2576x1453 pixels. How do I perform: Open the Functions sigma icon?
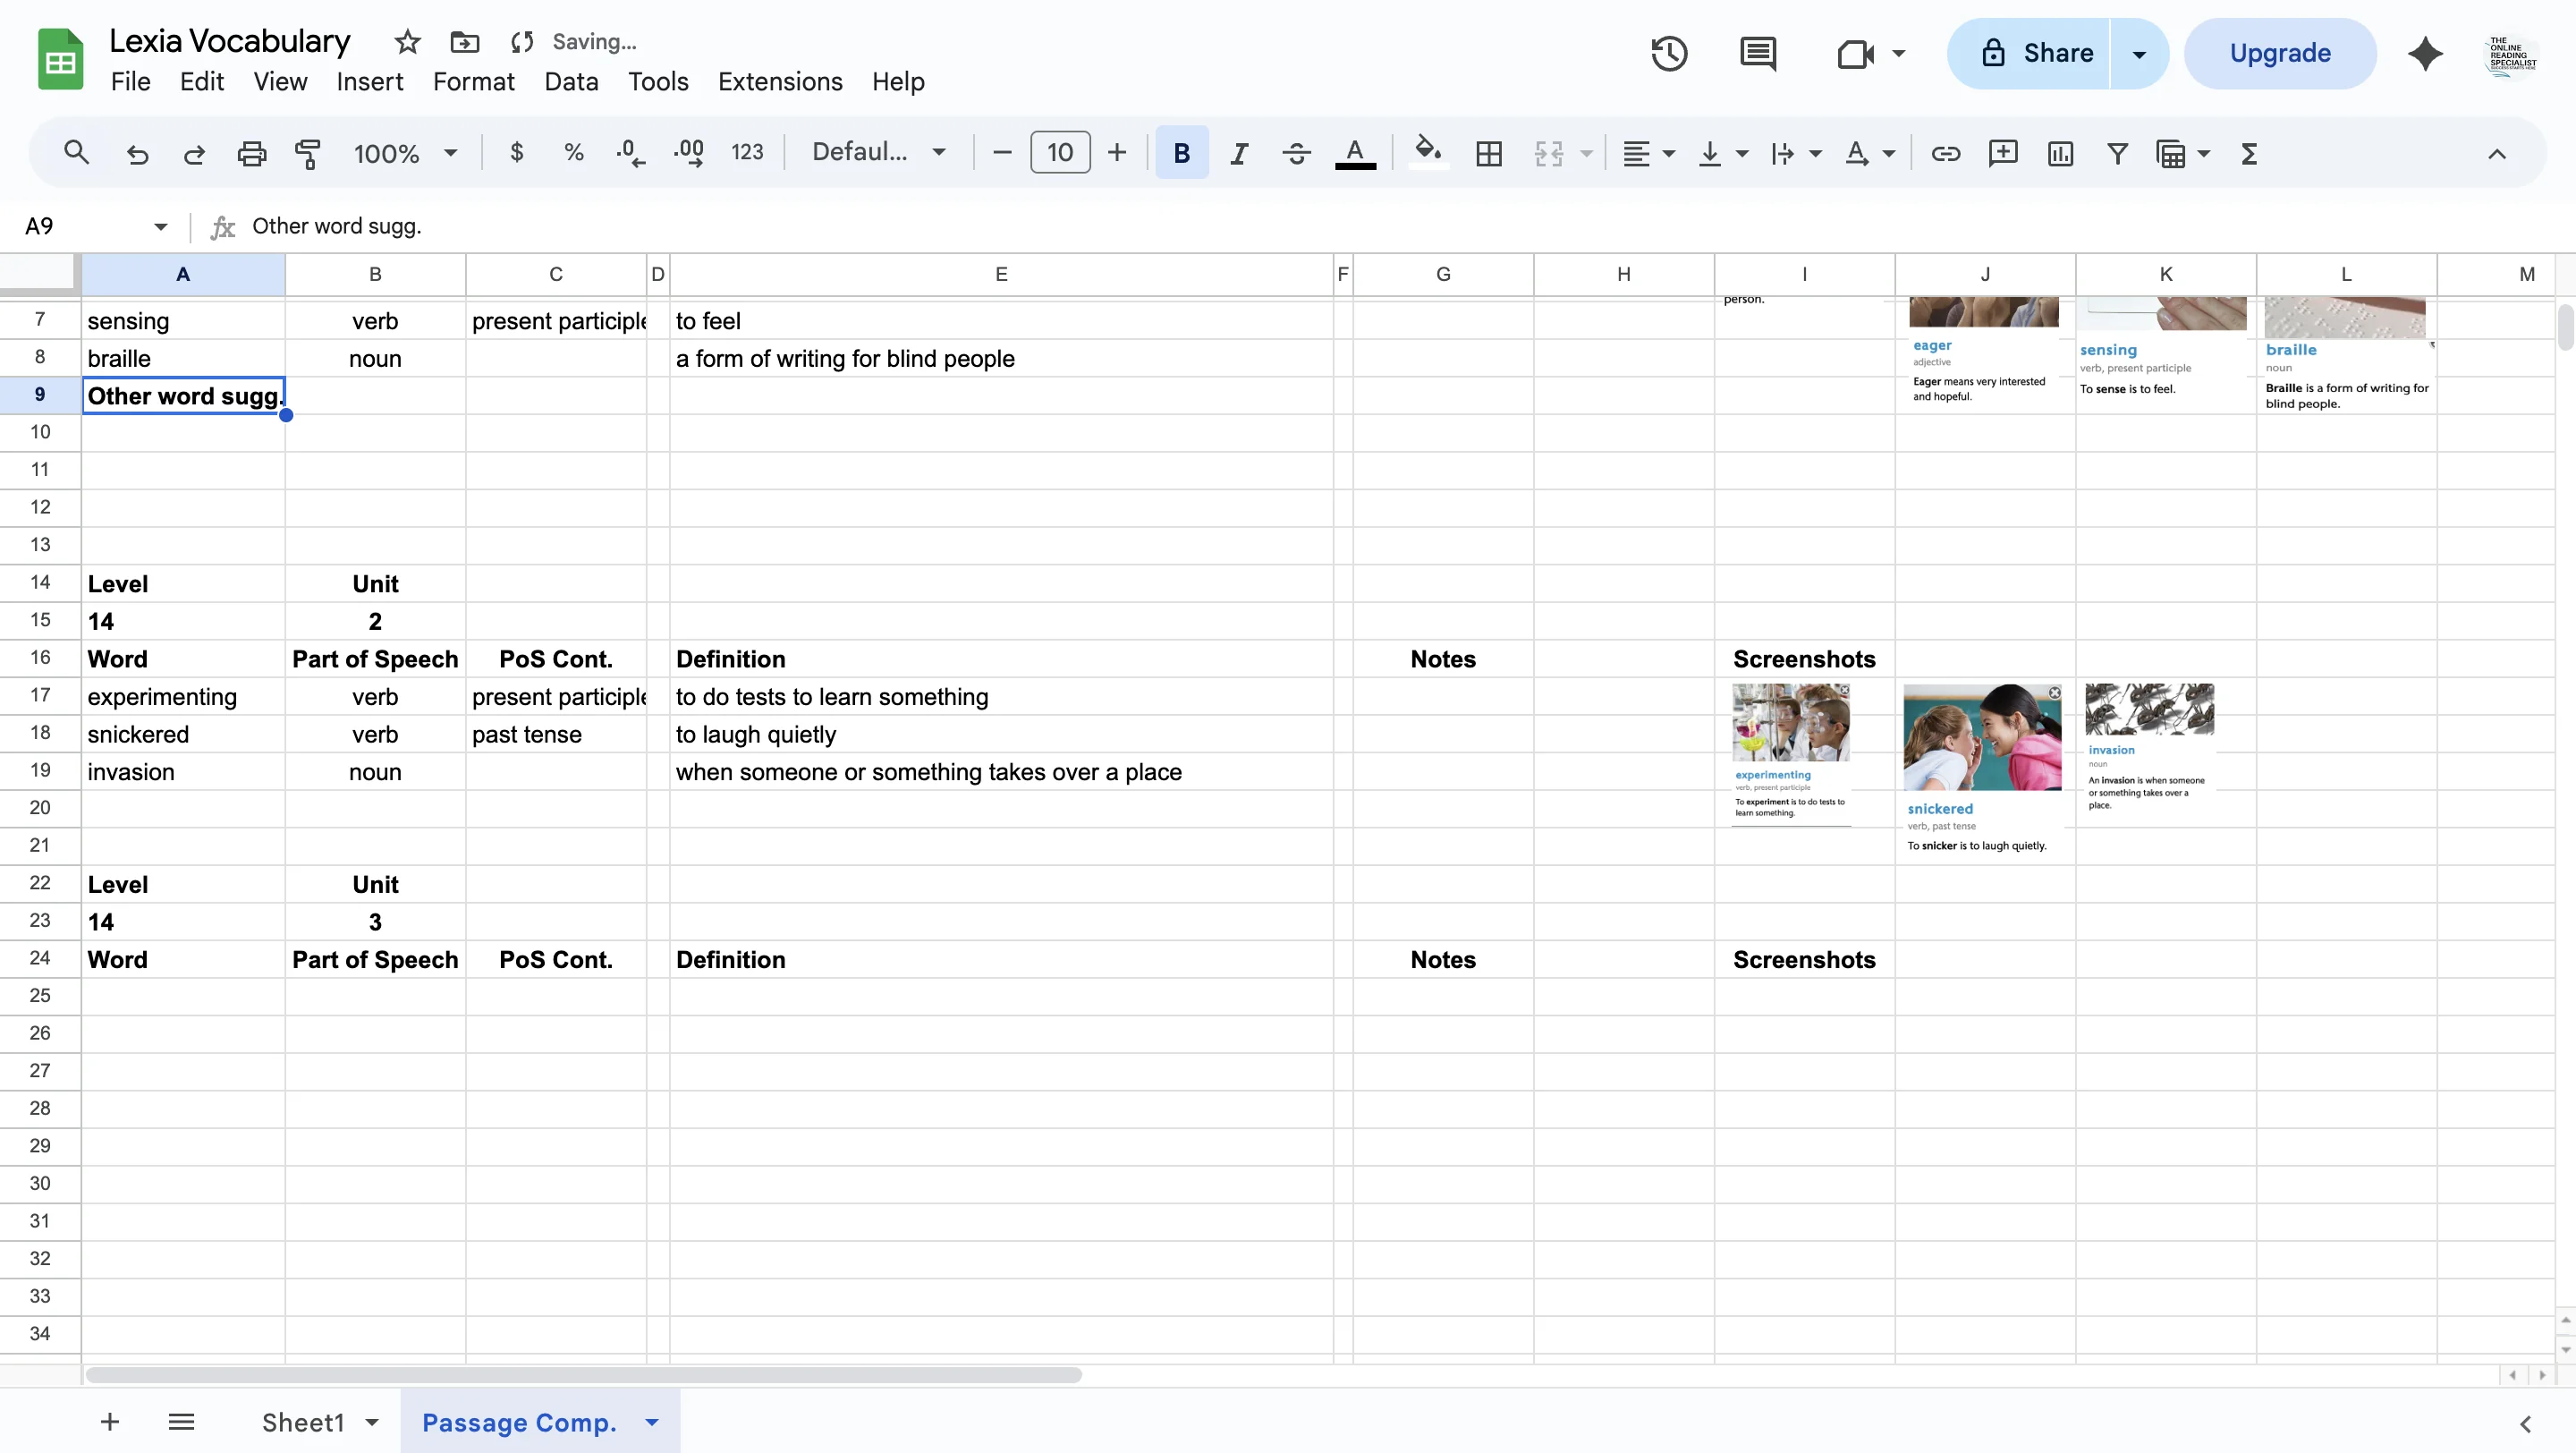[x=2248, y=153]
